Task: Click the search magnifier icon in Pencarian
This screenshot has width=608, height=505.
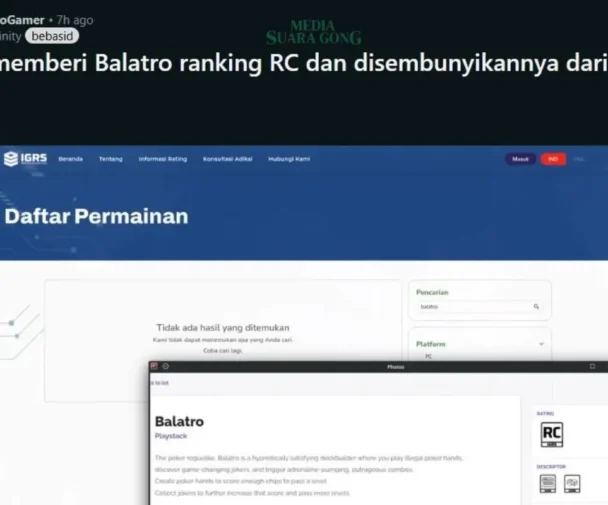Action: pyautogui.click(x=536, y=307)
